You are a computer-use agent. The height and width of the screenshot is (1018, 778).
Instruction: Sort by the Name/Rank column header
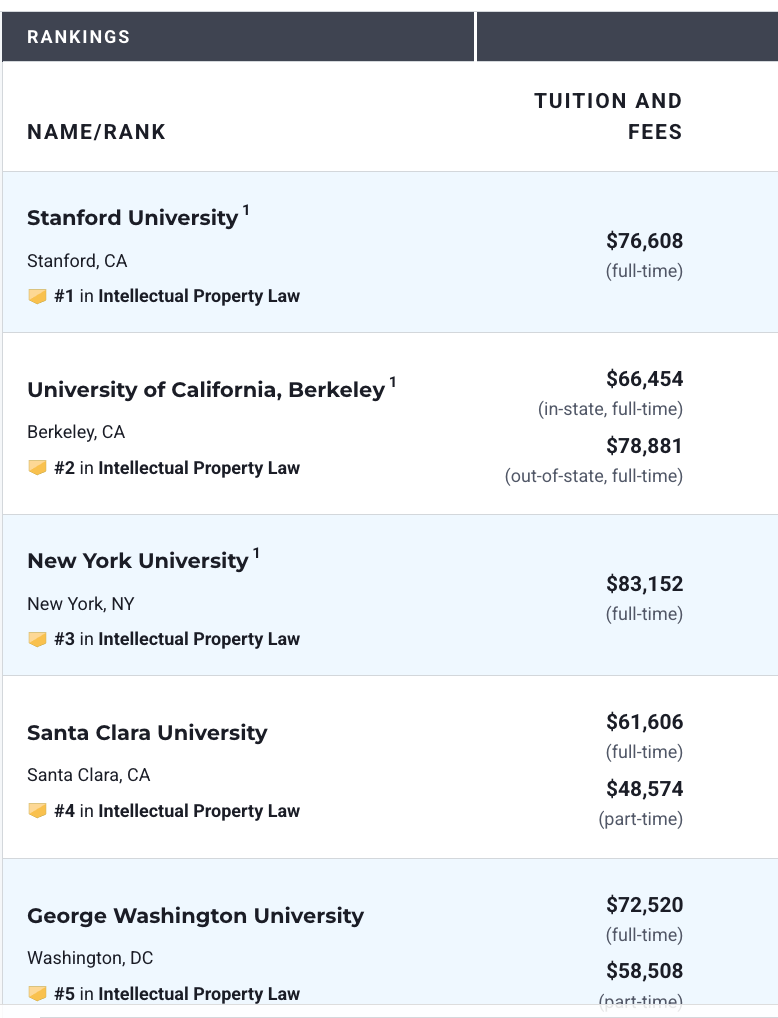pos(96,132)
